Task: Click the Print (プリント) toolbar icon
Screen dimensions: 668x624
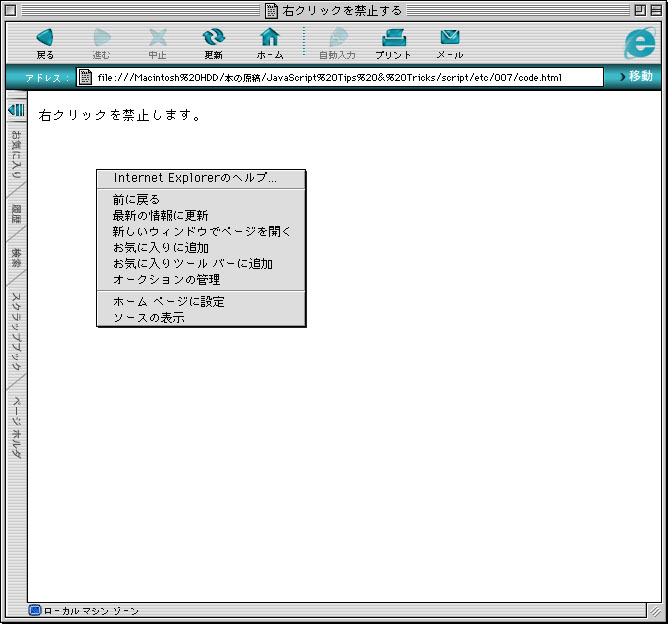Action: click(393, 40)
